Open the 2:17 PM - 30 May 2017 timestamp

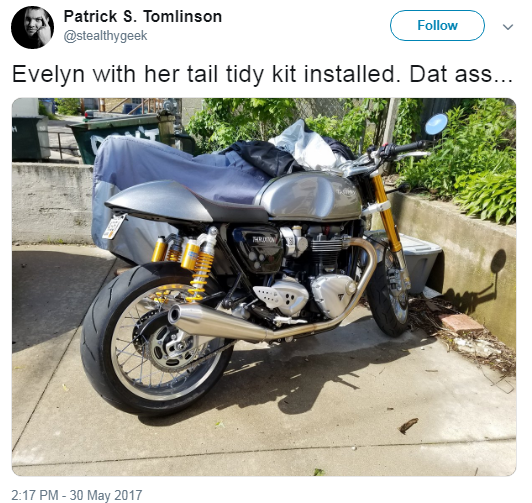pyautogui.click(x=77, y=495)
